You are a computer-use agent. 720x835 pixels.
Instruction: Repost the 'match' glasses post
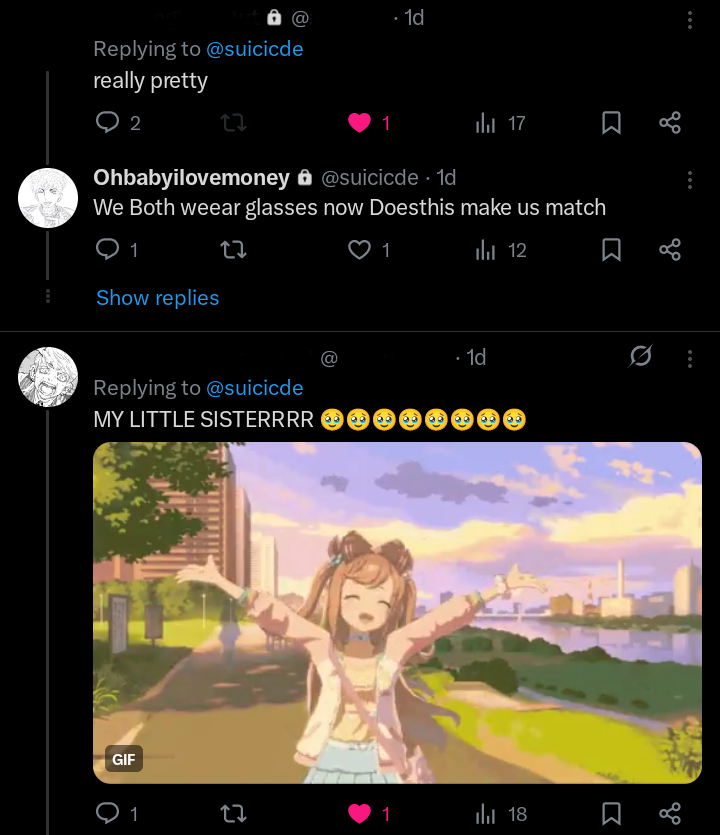233,250
